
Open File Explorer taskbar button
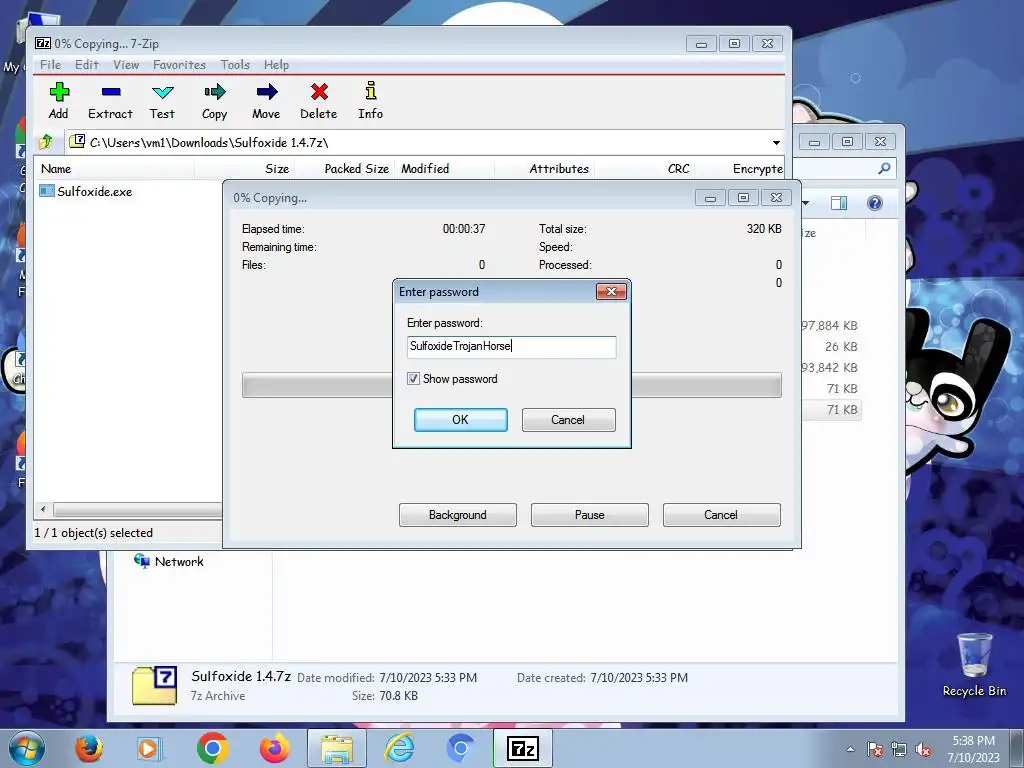[336, 748]
